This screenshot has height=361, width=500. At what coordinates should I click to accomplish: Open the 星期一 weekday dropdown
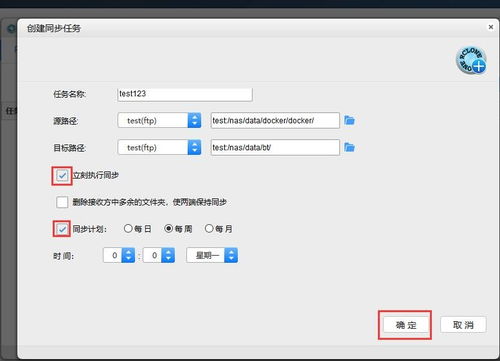click(x=212, y=255)
